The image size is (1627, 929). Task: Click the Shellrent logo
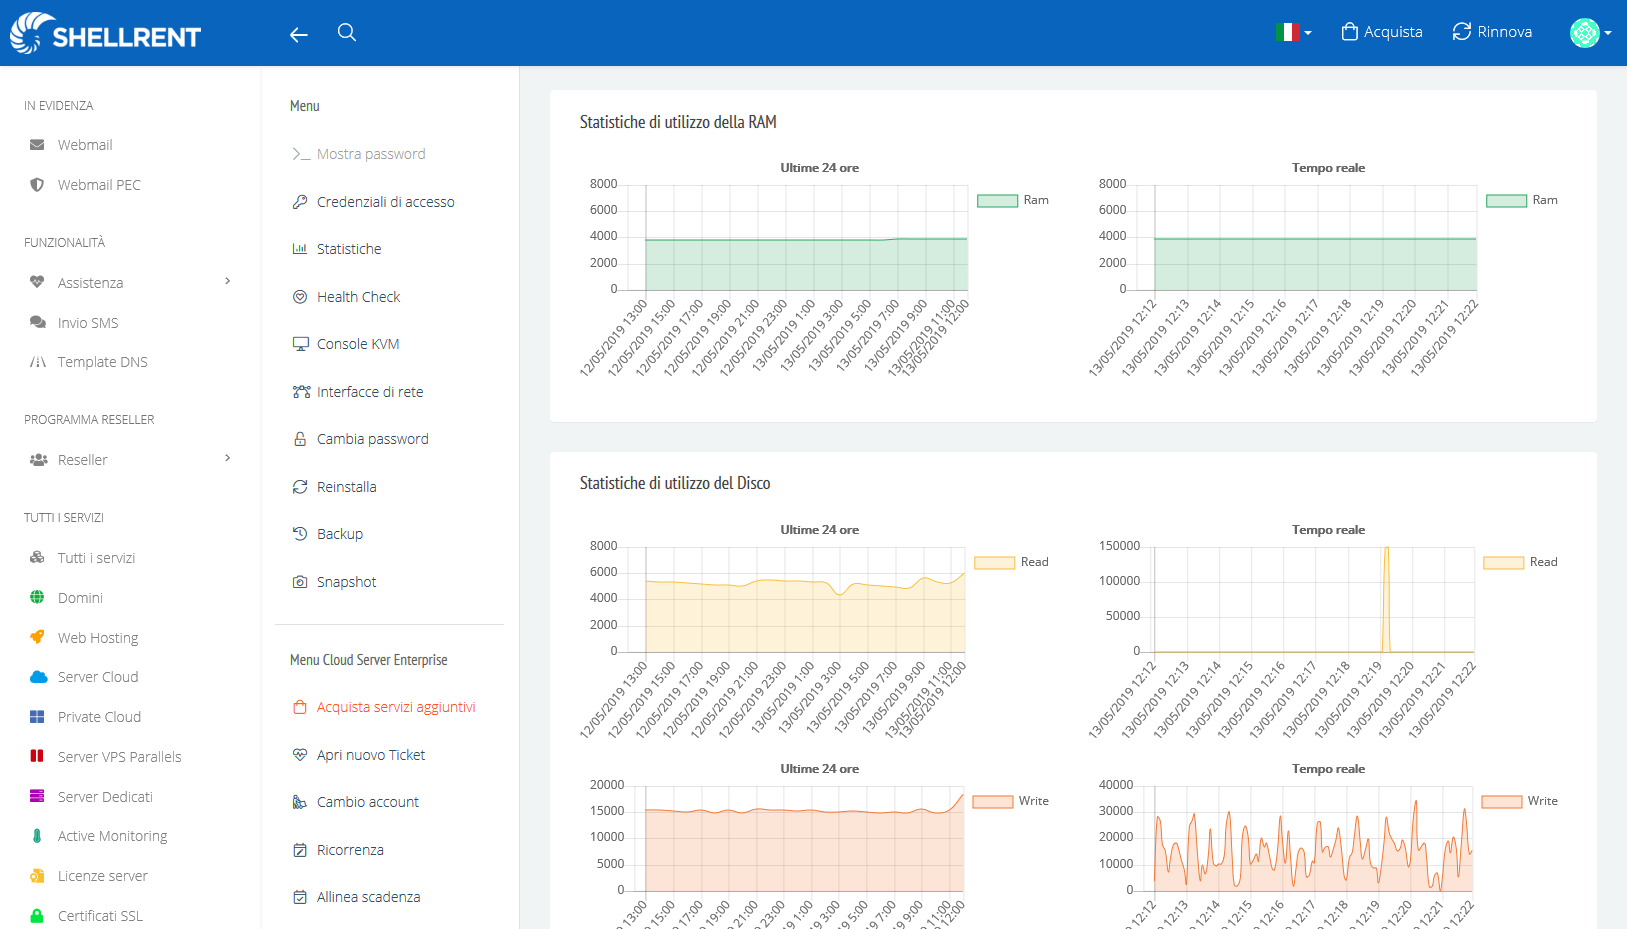[x=106, y=33]
